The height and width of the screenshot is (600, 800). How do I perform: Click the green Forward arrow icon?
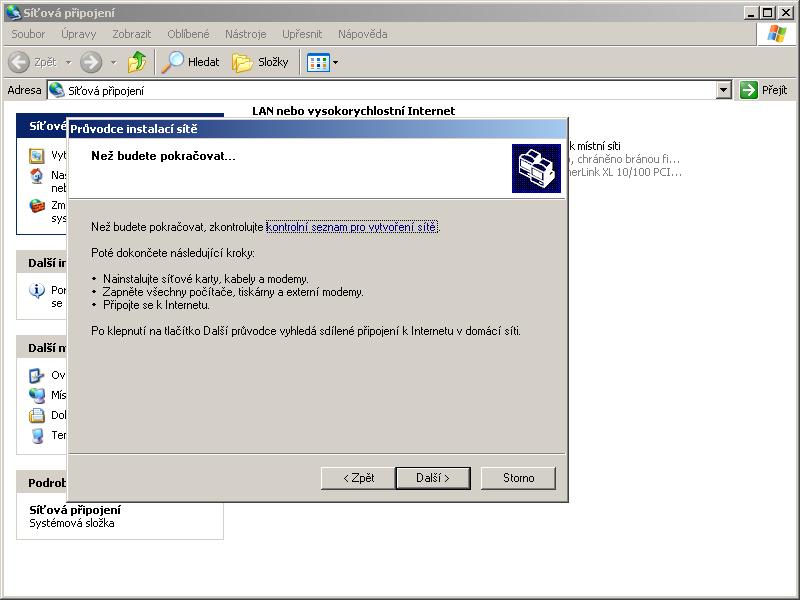[x=91, y=62]
